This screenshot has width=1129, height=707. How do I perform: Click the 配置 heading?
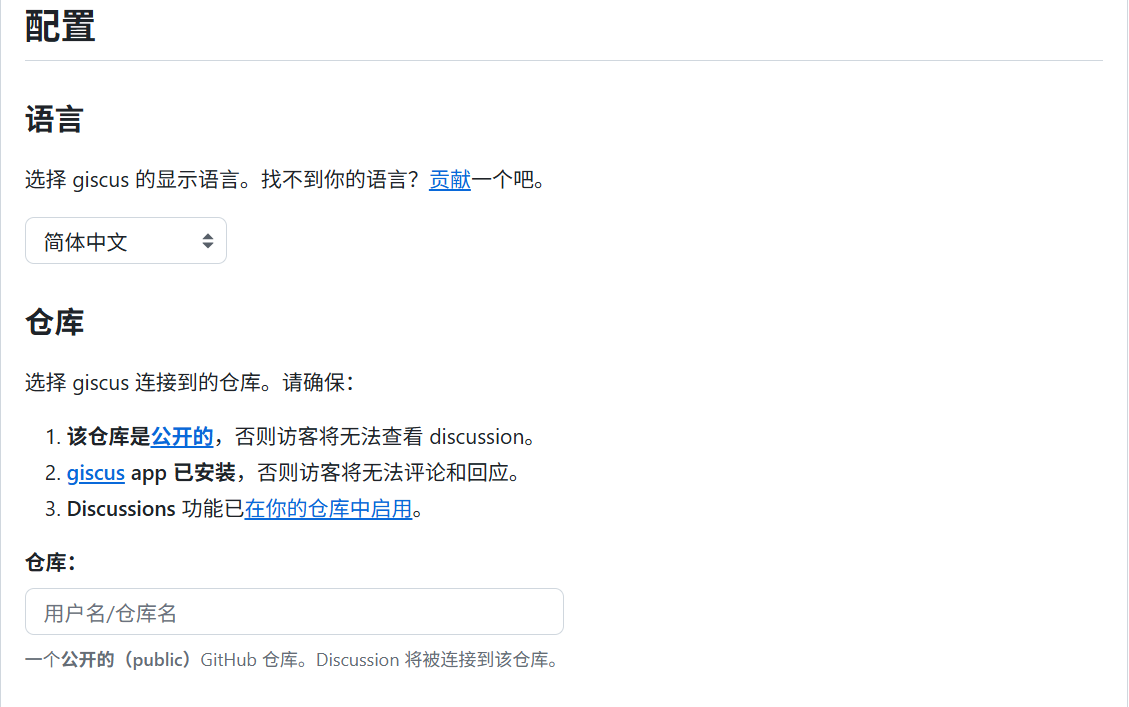[x=60, y=26]
